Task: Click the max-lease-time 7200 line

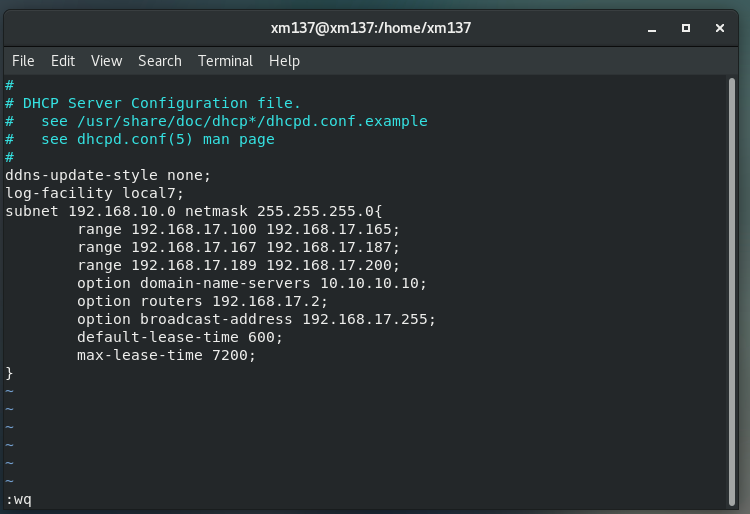Action: click(166, 355)
